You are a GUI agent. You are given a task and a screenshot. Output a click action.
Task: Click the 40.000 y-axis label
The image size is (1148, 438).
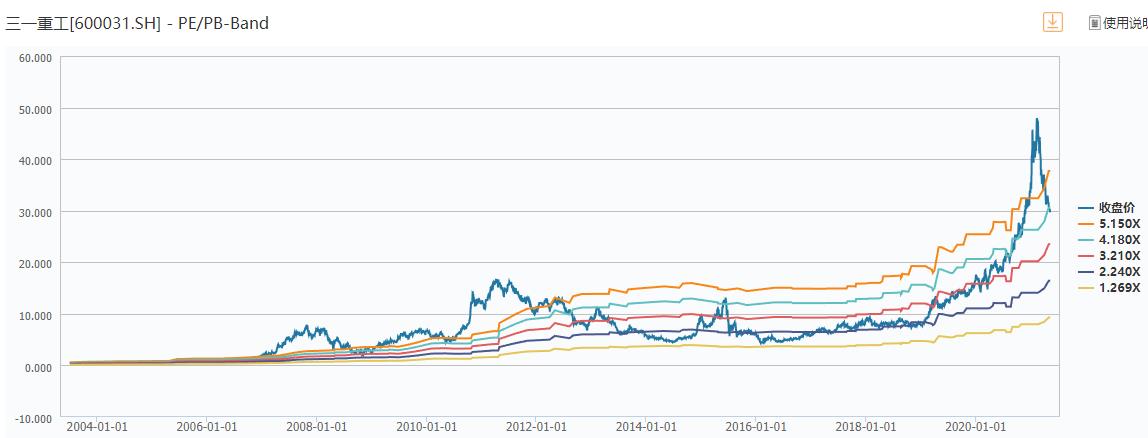point(36,160)
